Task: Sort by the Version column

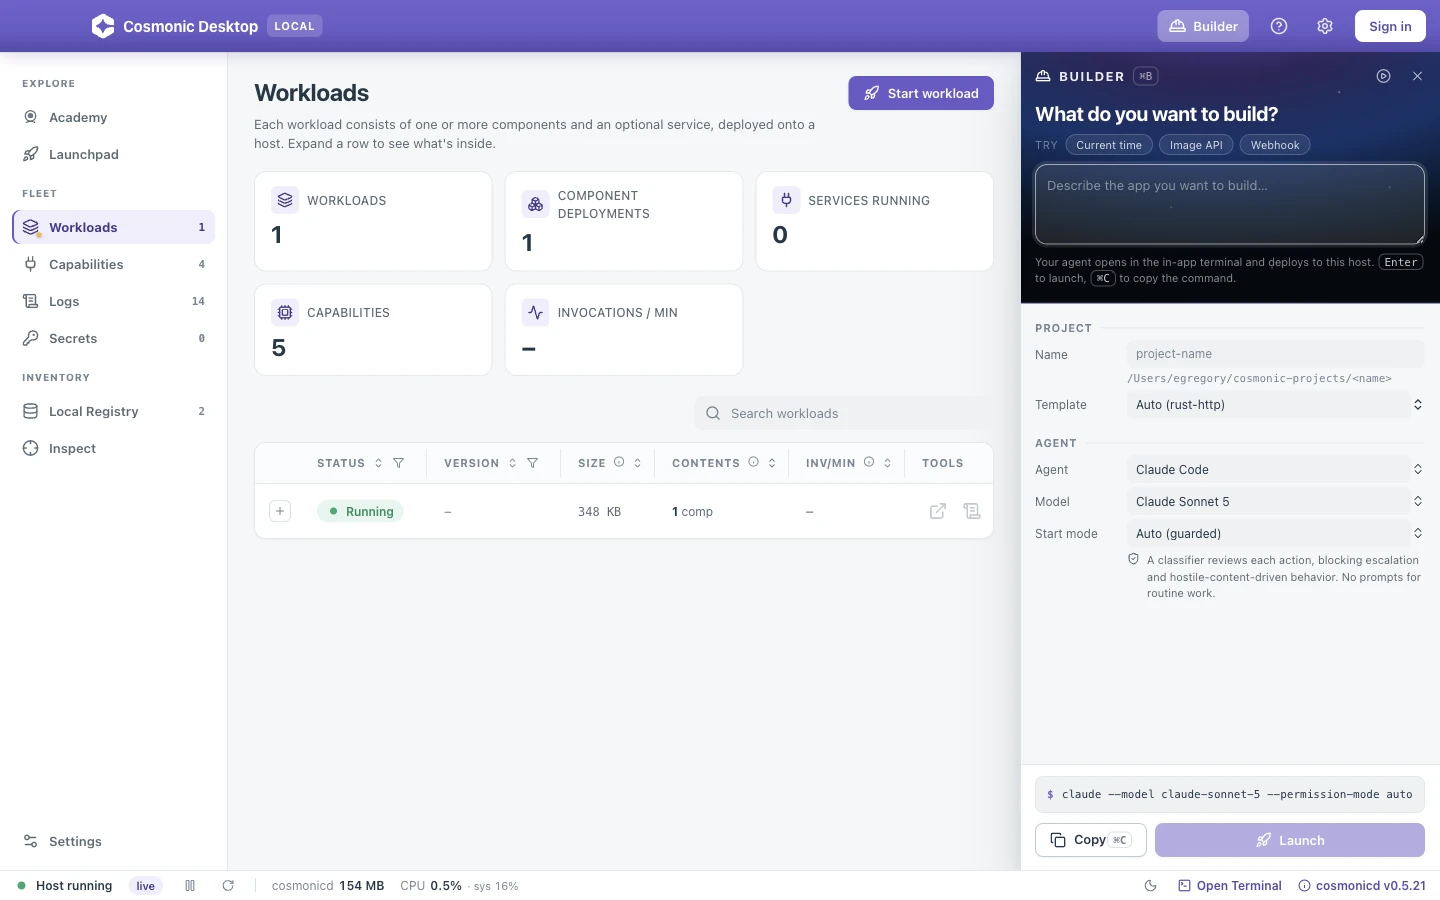Action: tap(512, 463)
